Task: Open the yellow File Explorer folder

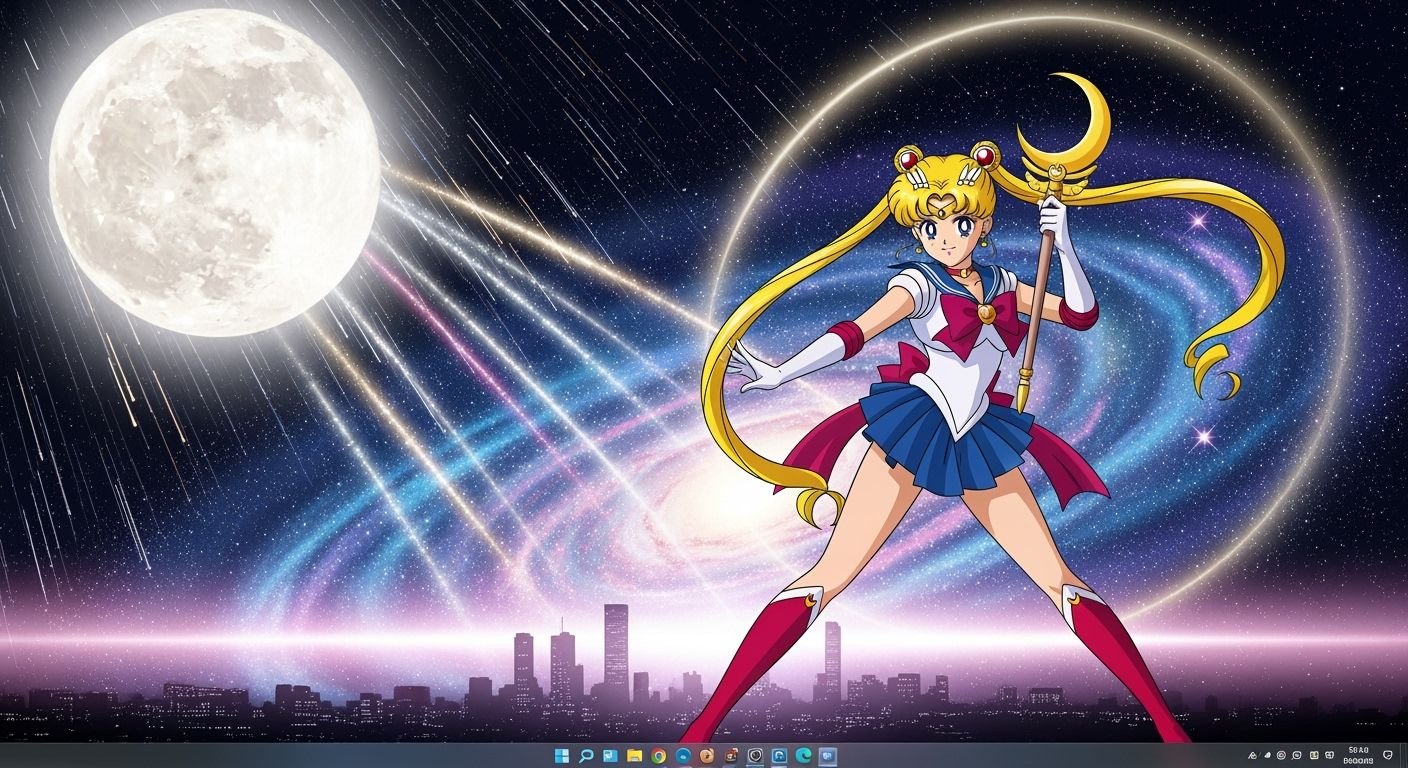Action: pos(634,756)
